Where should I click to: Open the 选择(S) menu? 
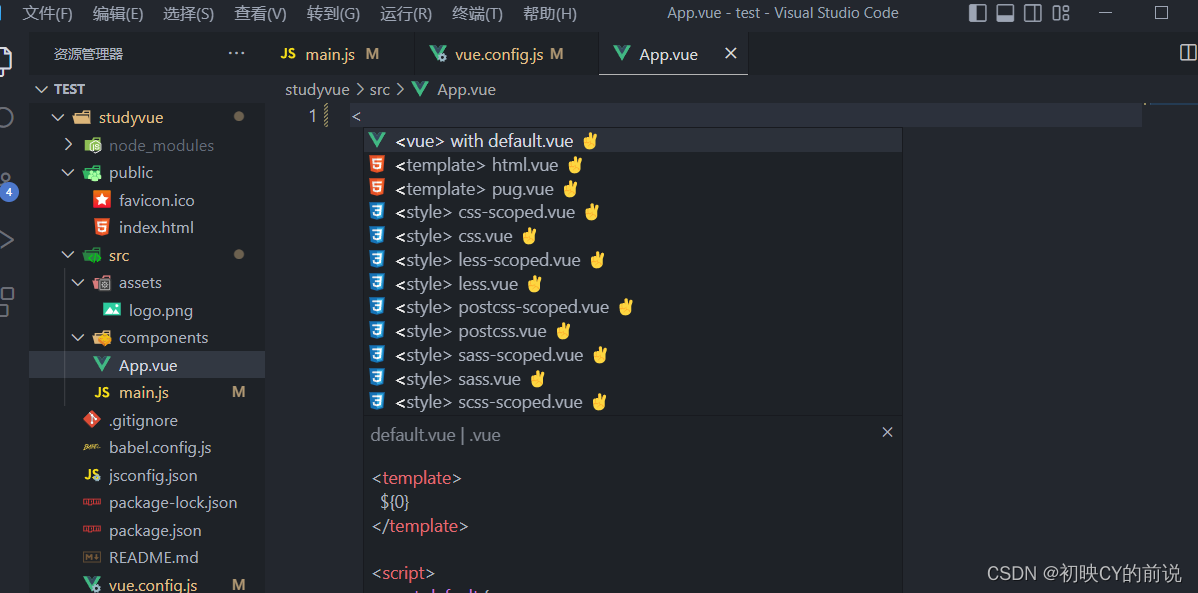(x=188, y=14)
